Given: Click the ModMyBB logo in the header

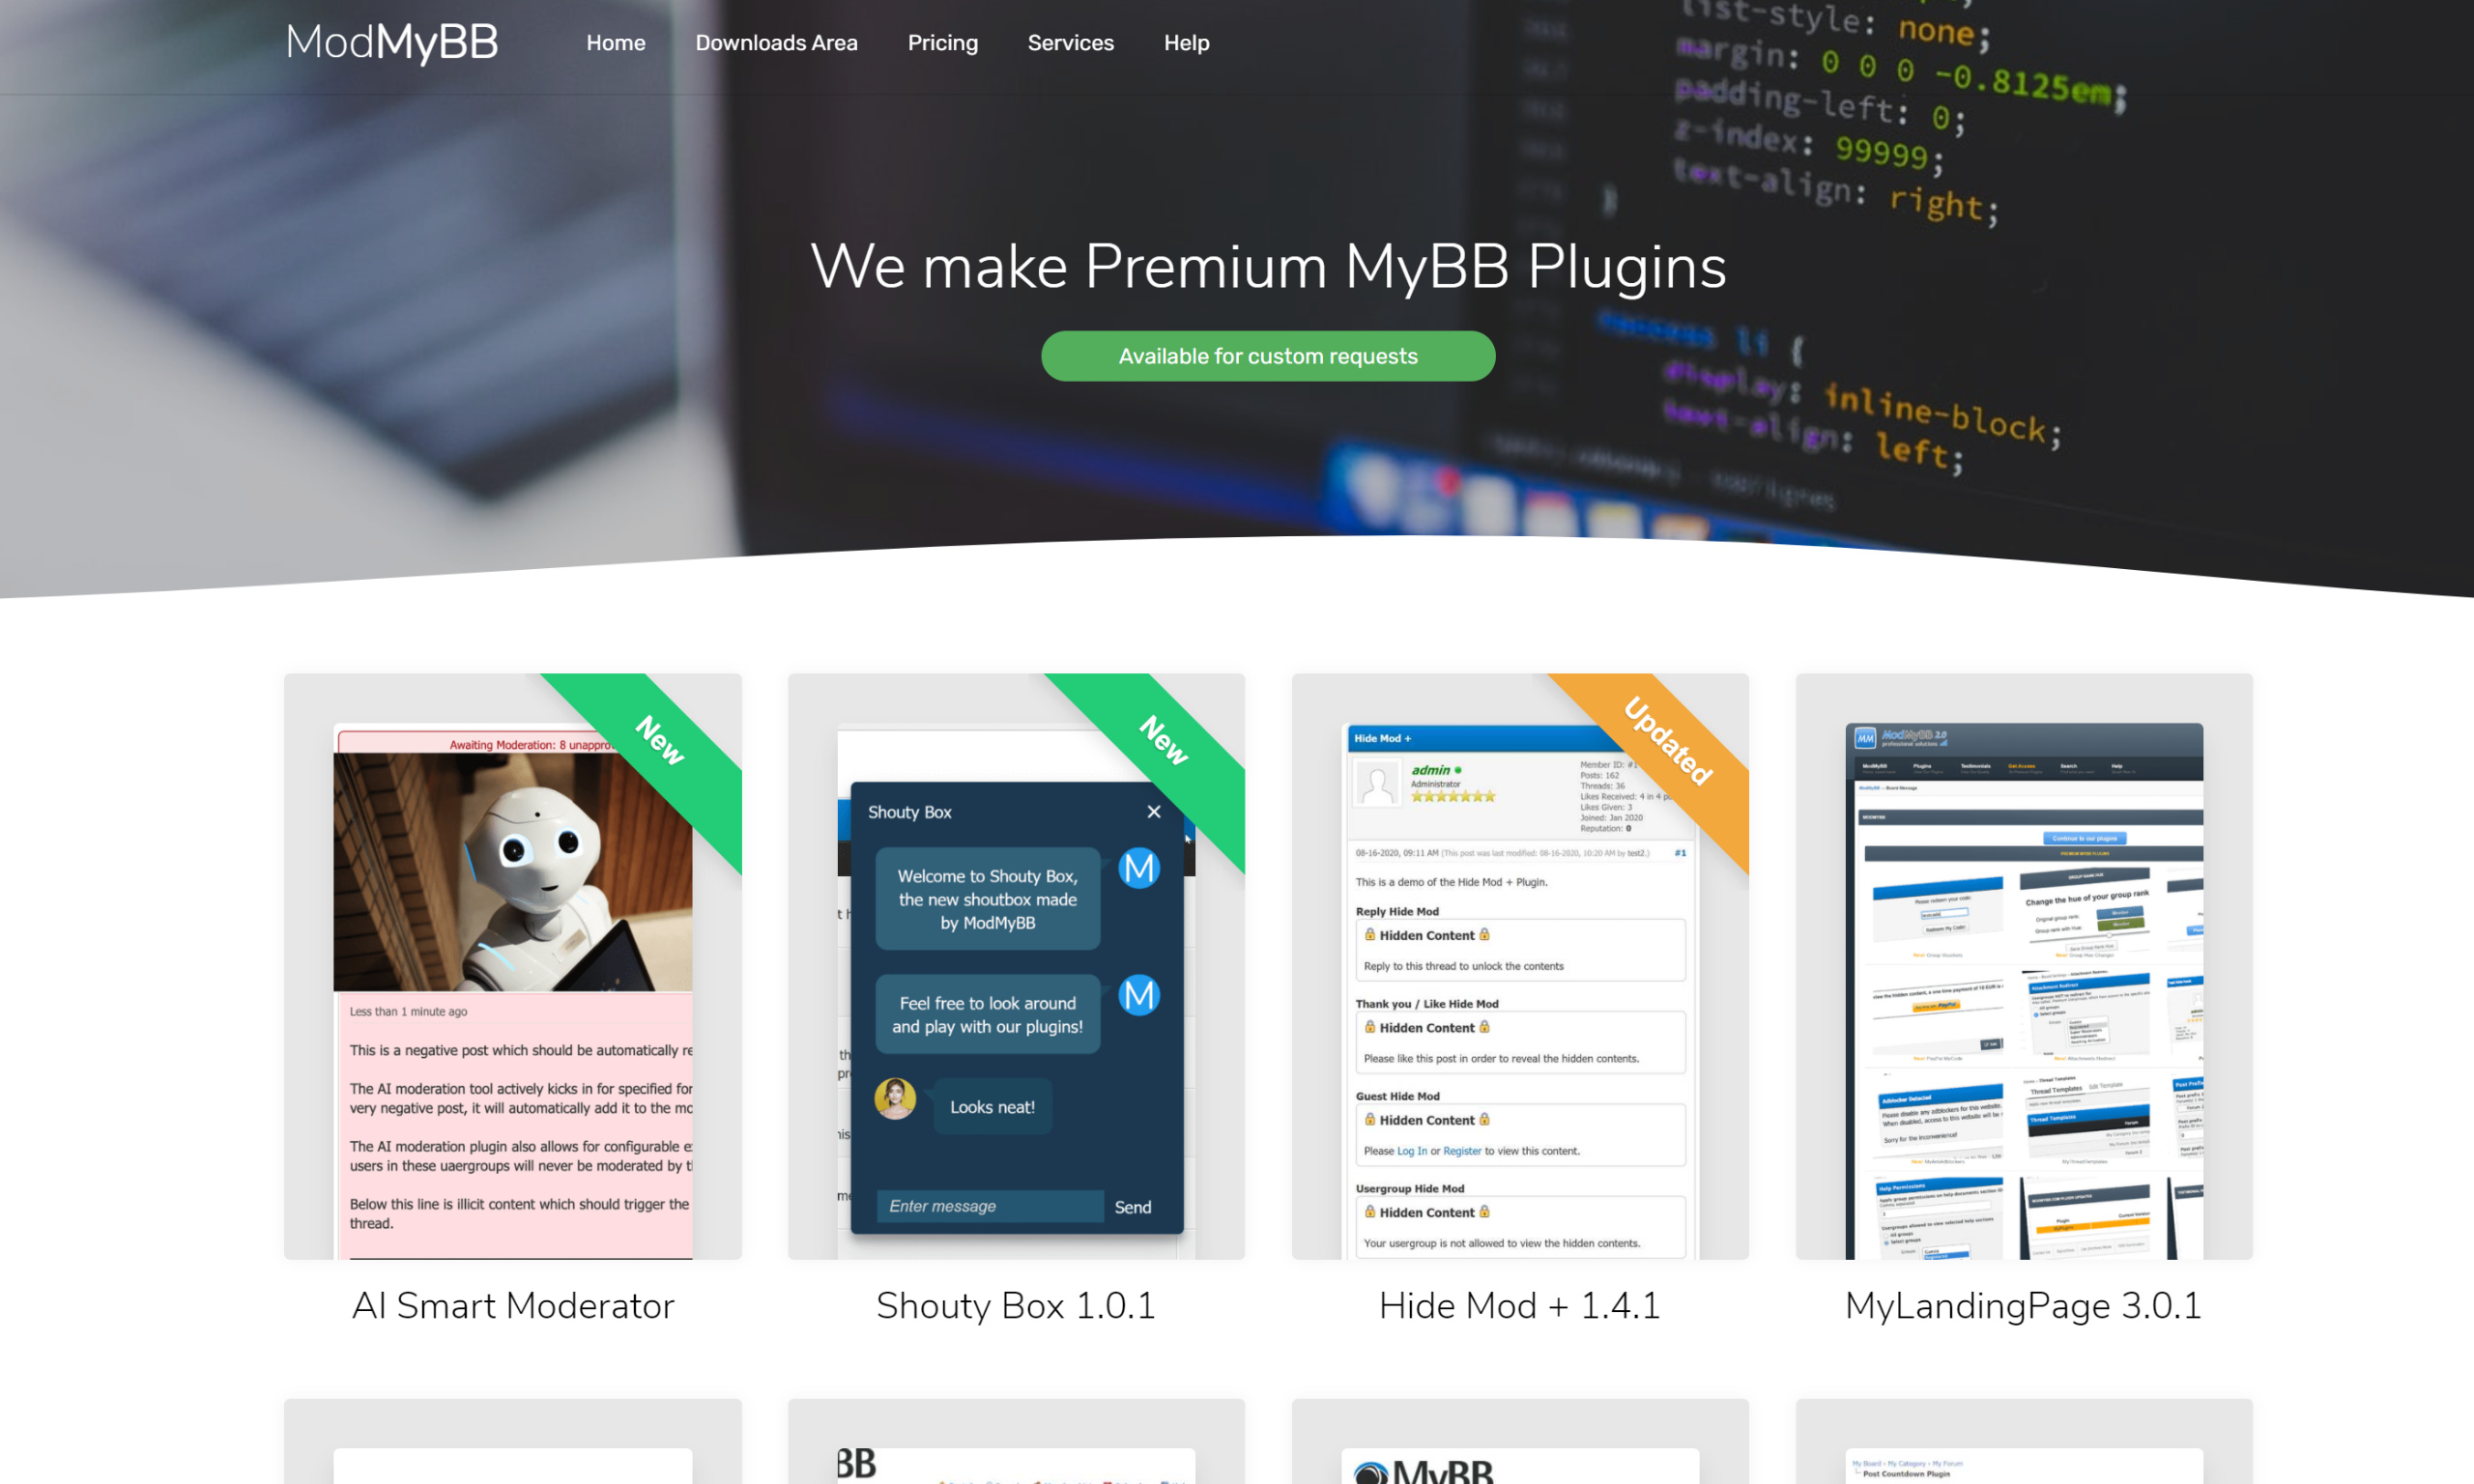Looking at the screenshot, I should (x=390, y=43).
